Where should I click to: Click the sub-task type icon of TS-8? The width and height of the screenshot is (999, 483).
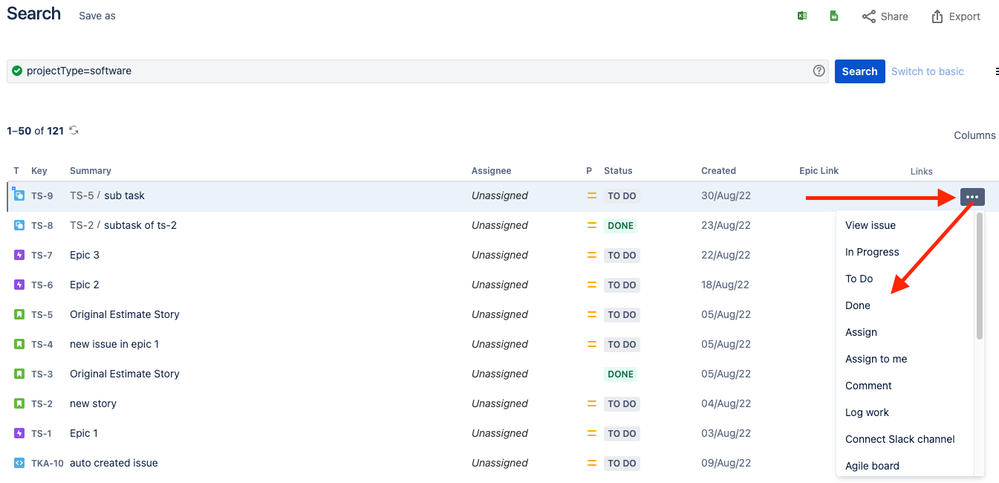19,225
